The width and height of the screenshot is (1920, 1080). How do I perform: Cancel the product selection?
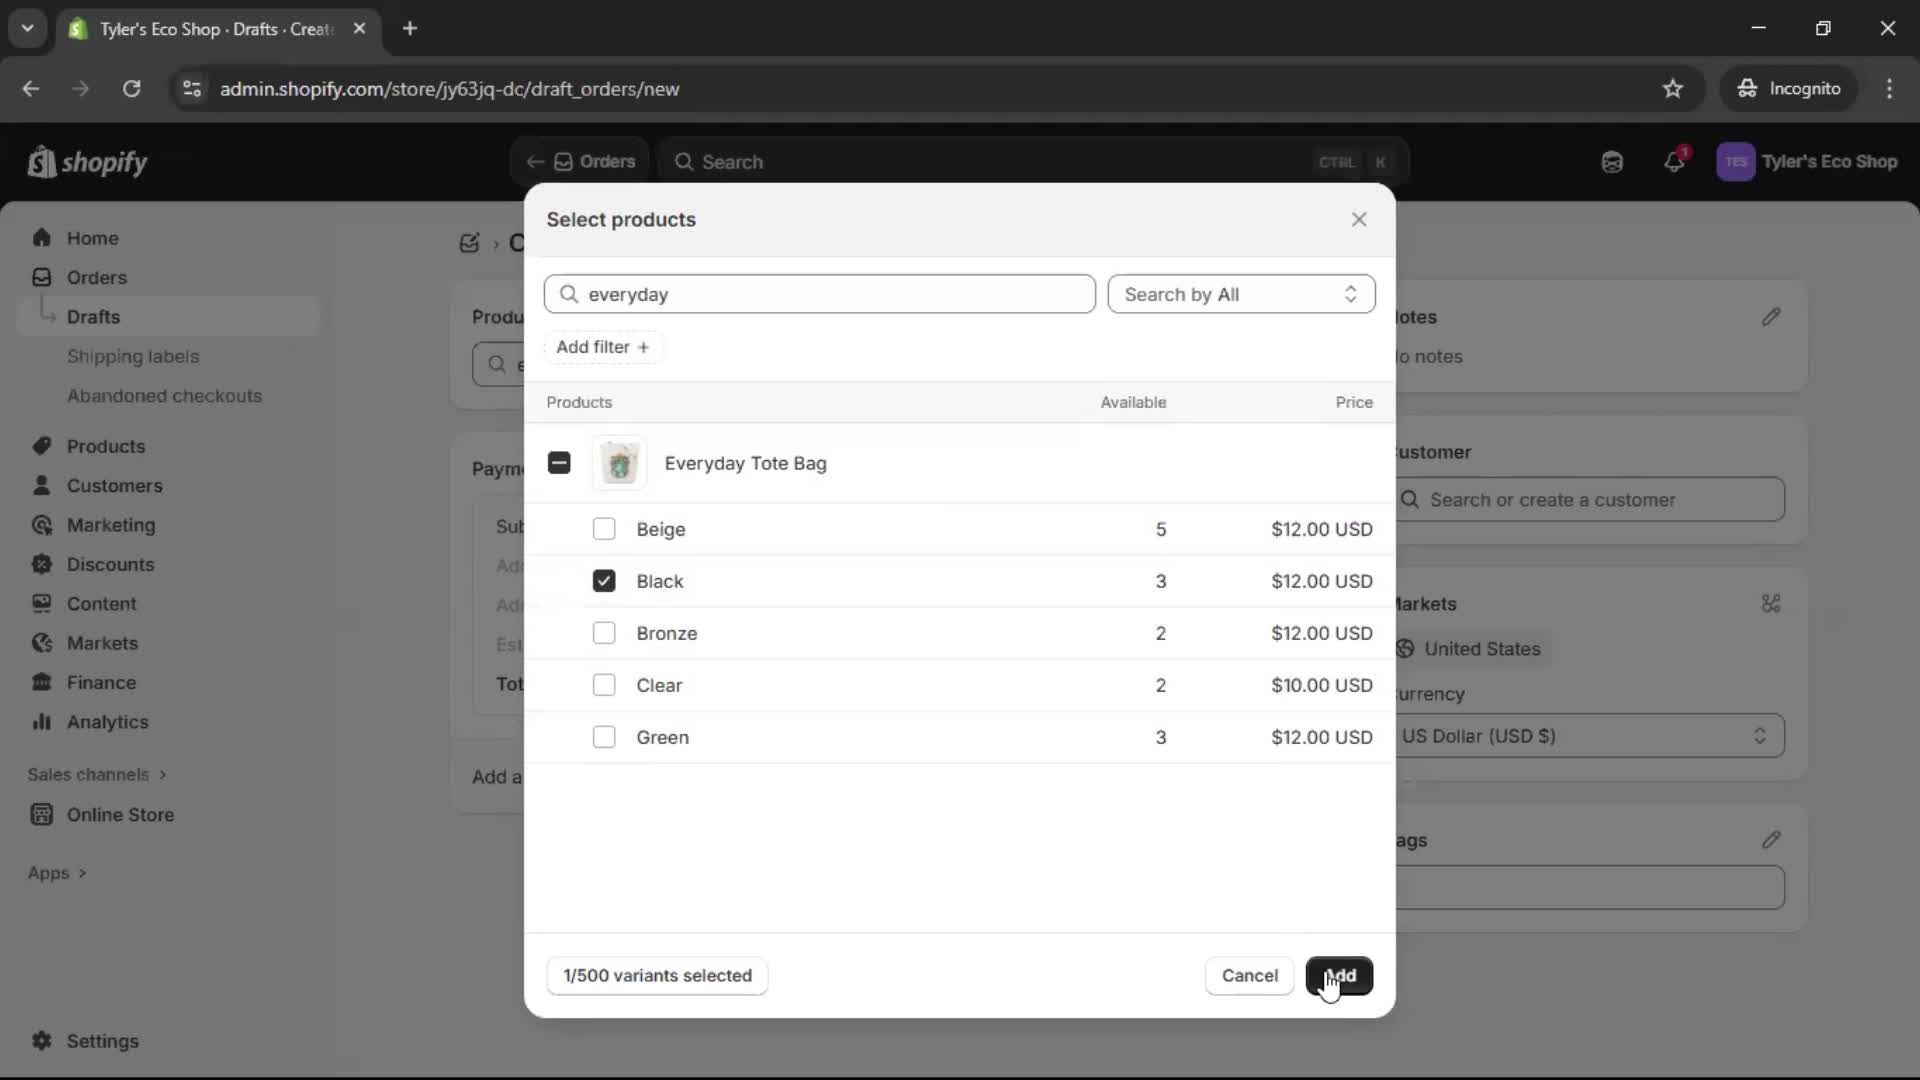[x=1248, y=976]
